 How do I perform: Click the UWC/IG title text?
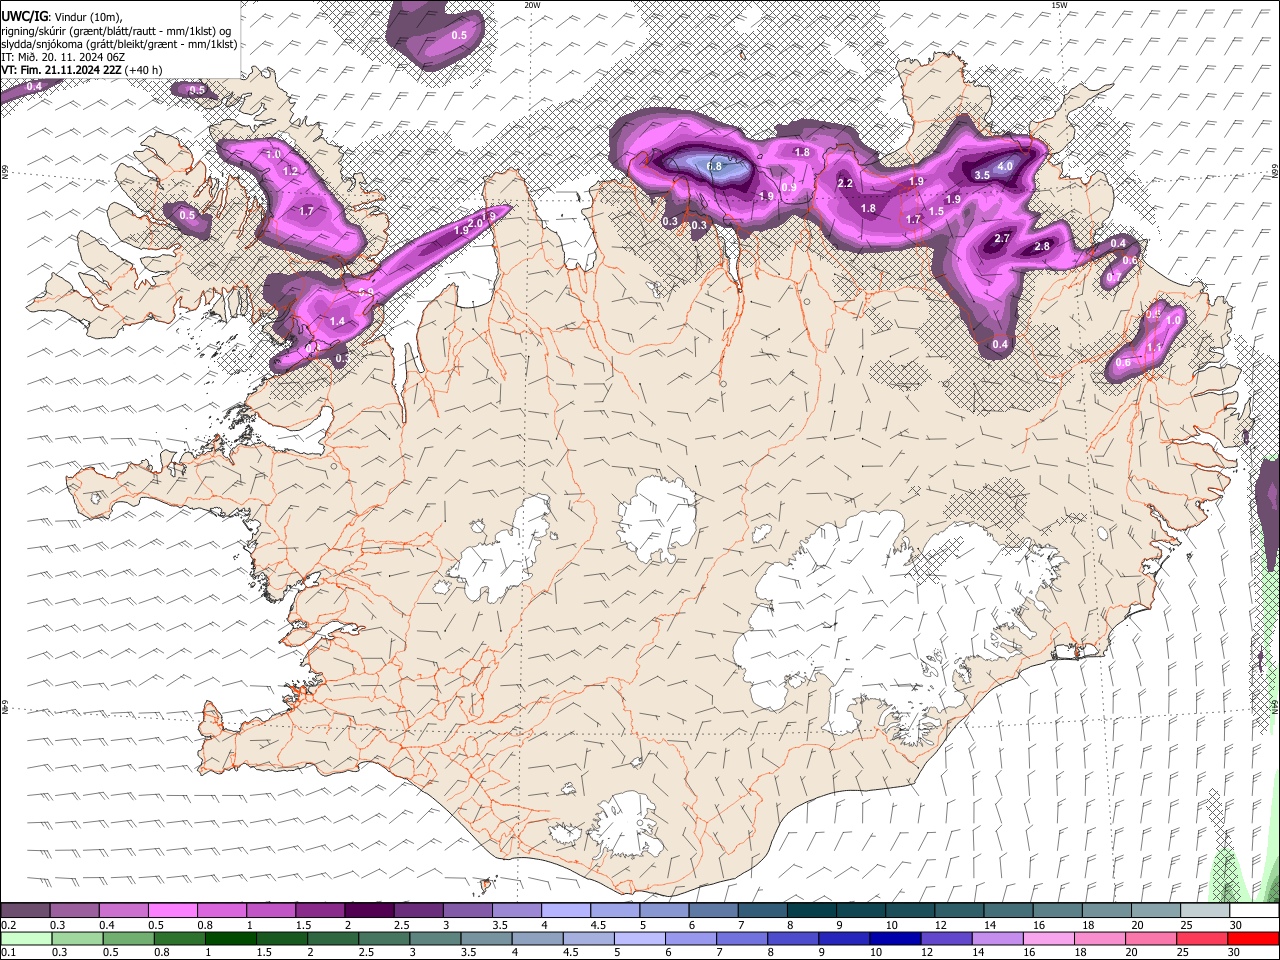coord(24,16)
